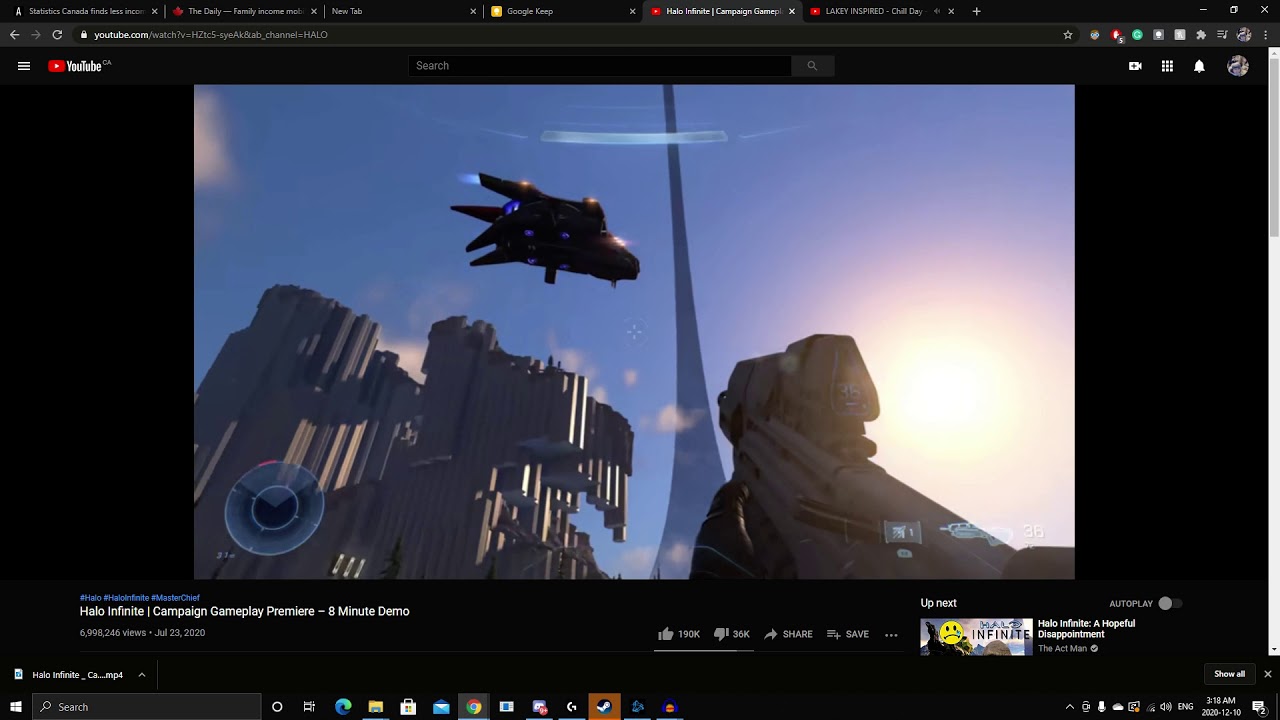This screenshot has height=720, width=1280.
Task: Close the Google Keep tab
Action: 633,11
